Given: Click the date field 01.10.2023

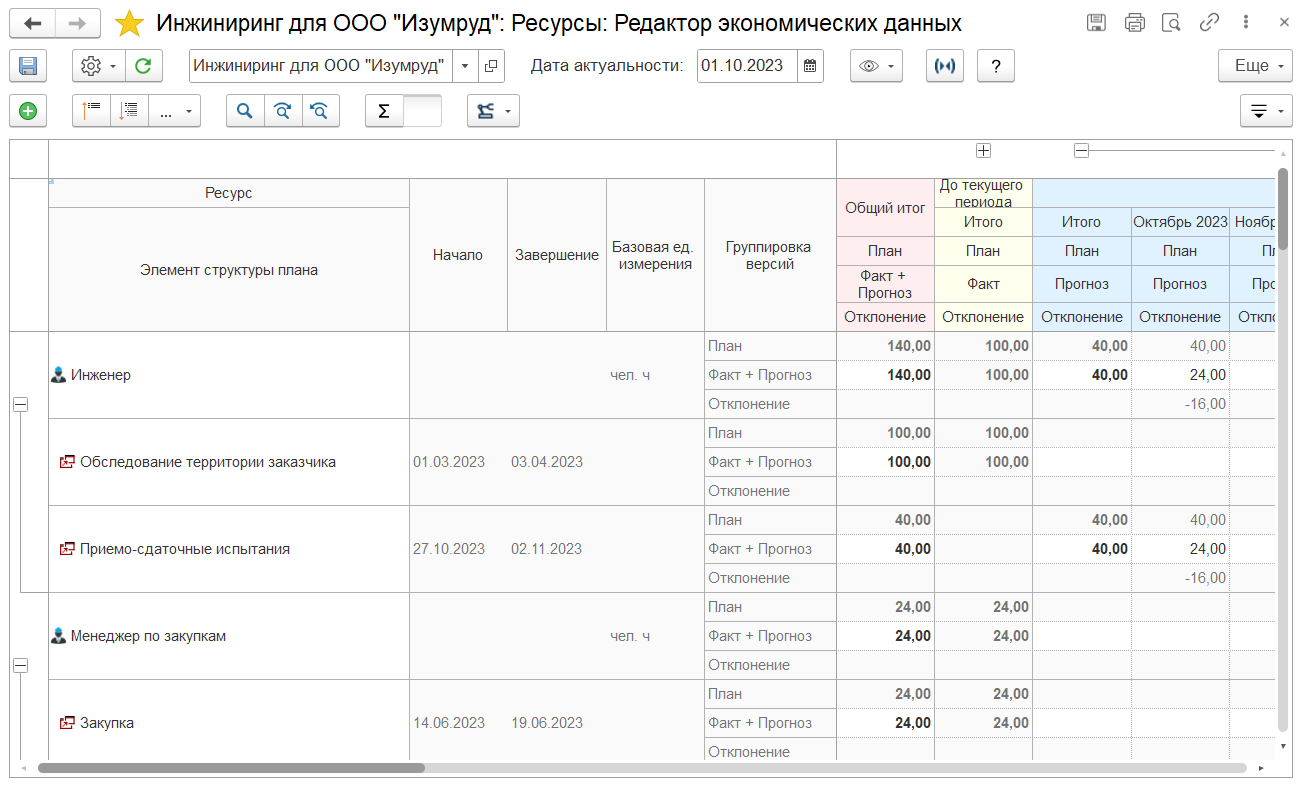Looking at the screenshot, I should click(746, 66).
